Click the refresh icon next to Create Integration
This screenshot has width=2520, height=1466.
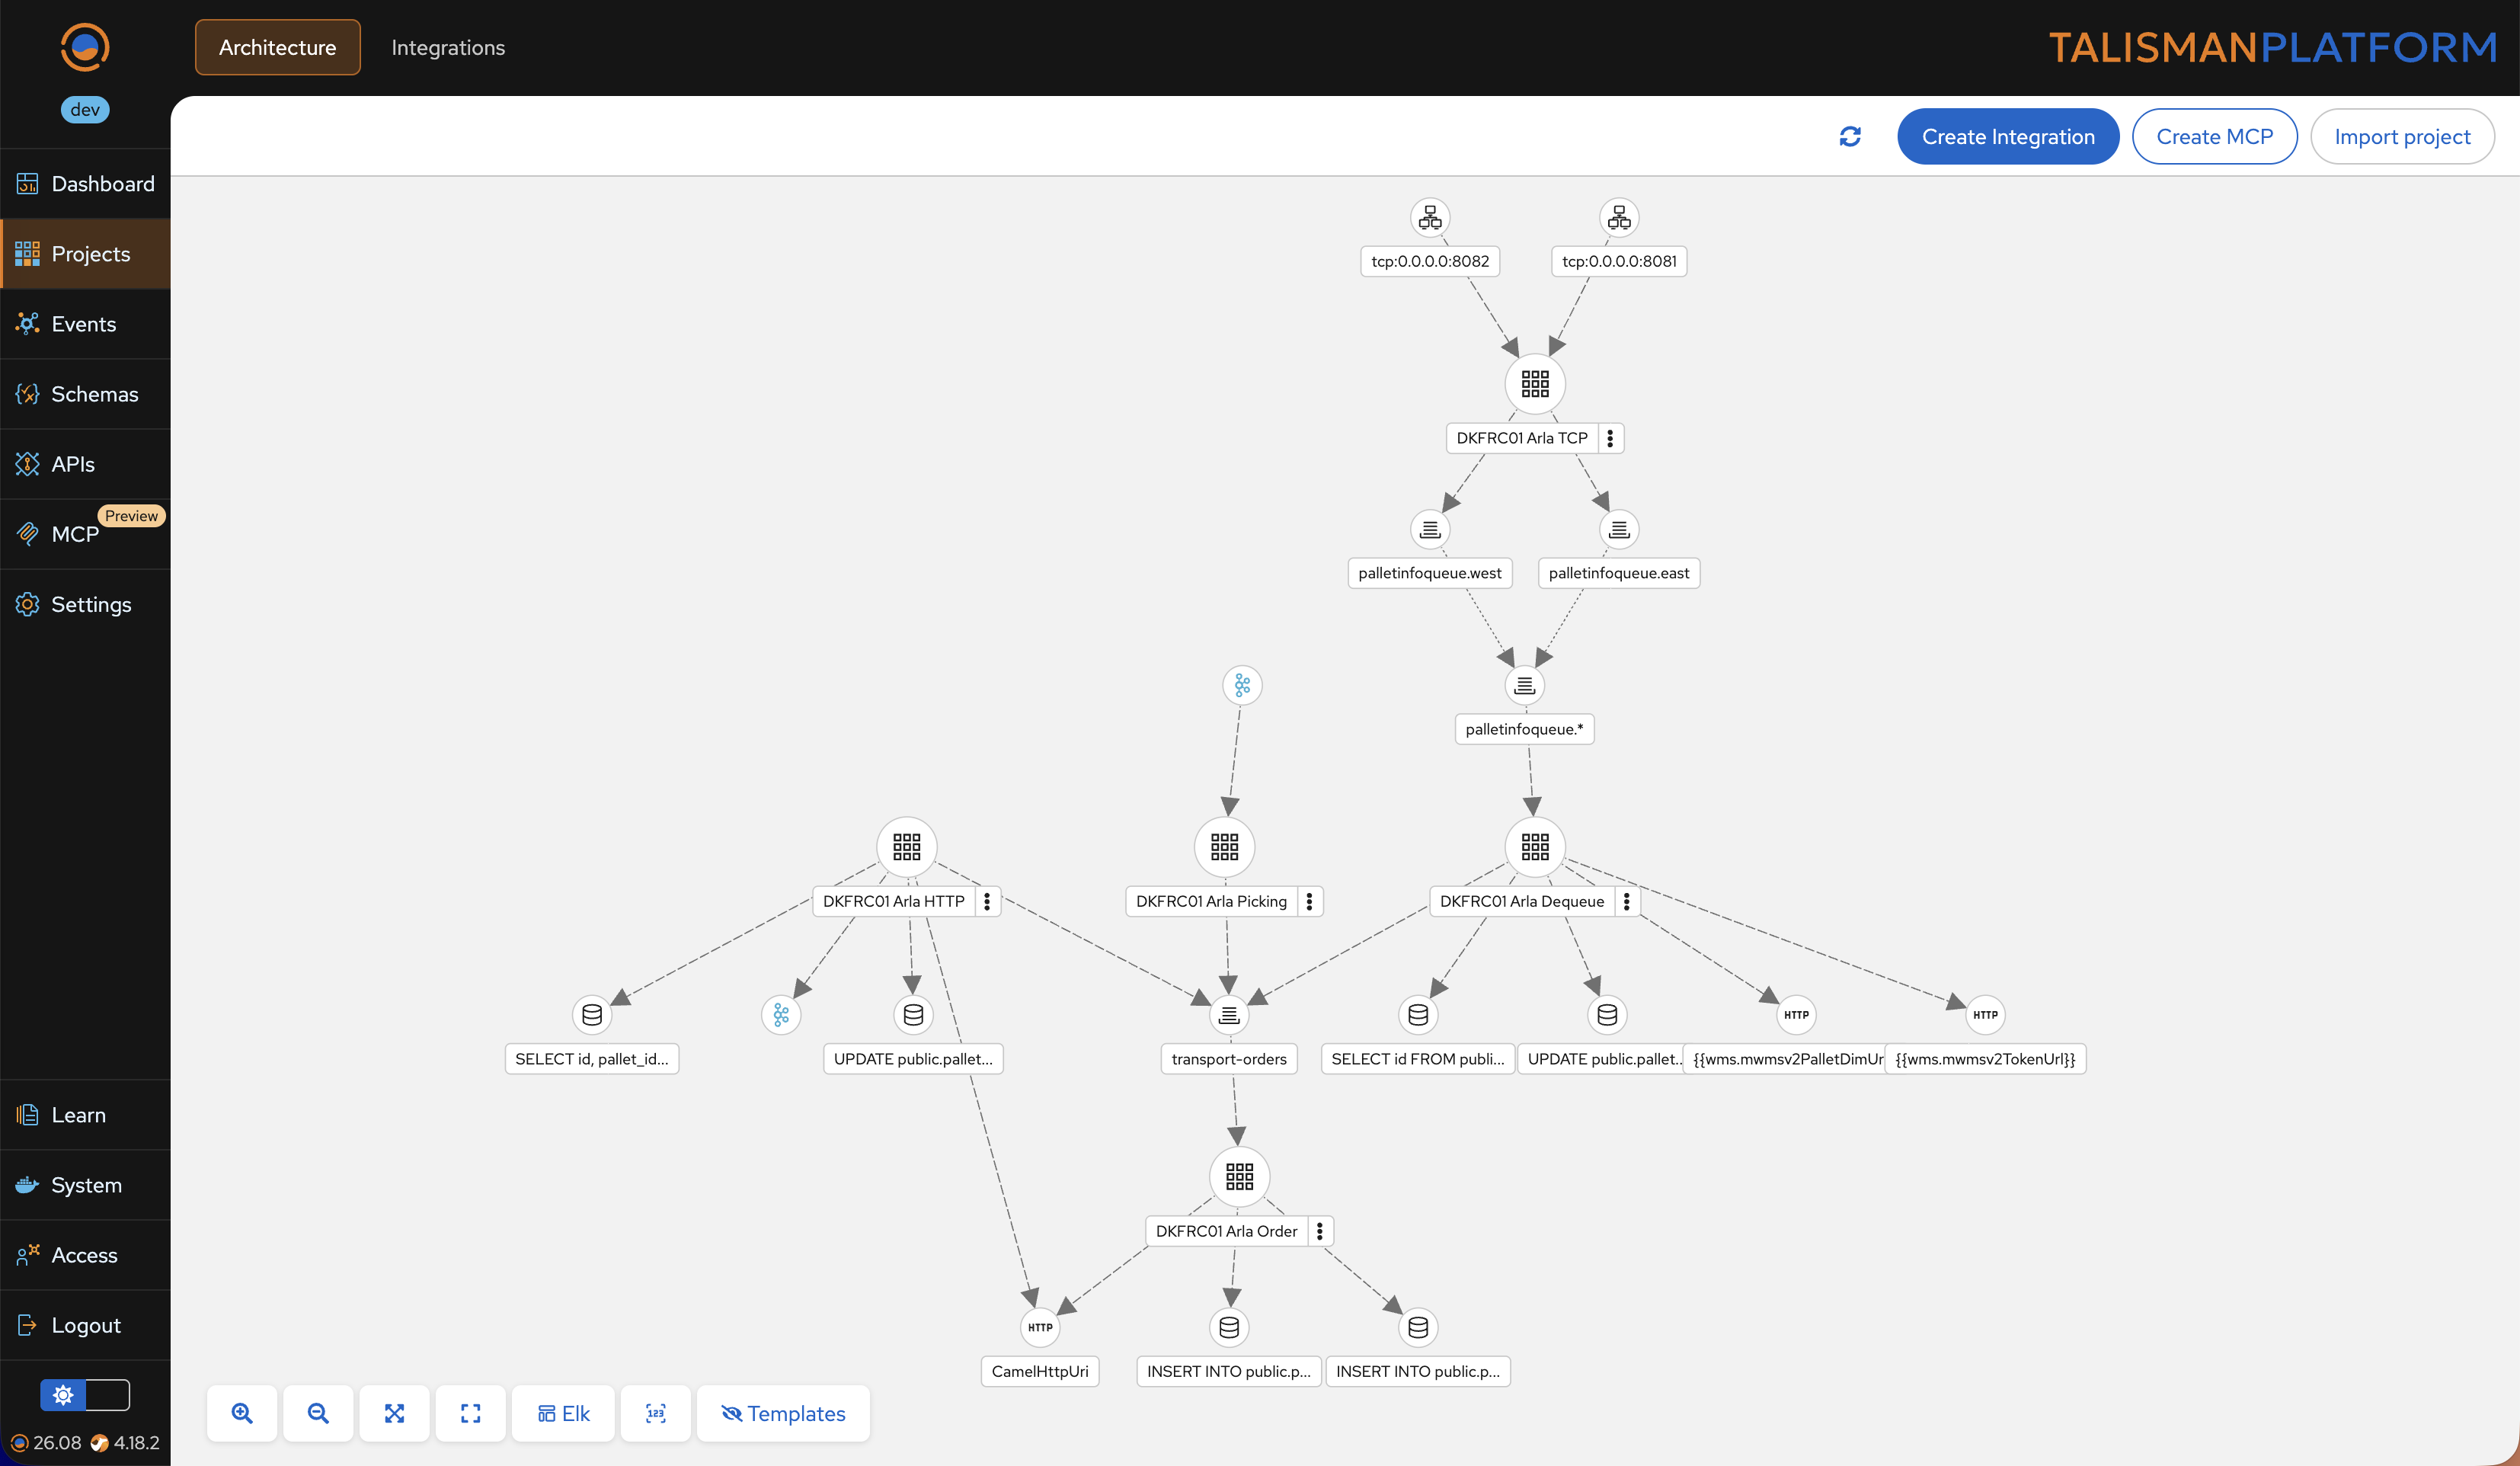pos(1850,136)
